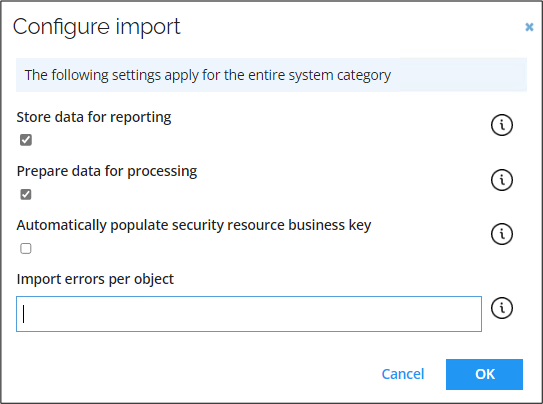Open info tooltip for Store data for reporting
543x404 pixels.
click(502, 125)
